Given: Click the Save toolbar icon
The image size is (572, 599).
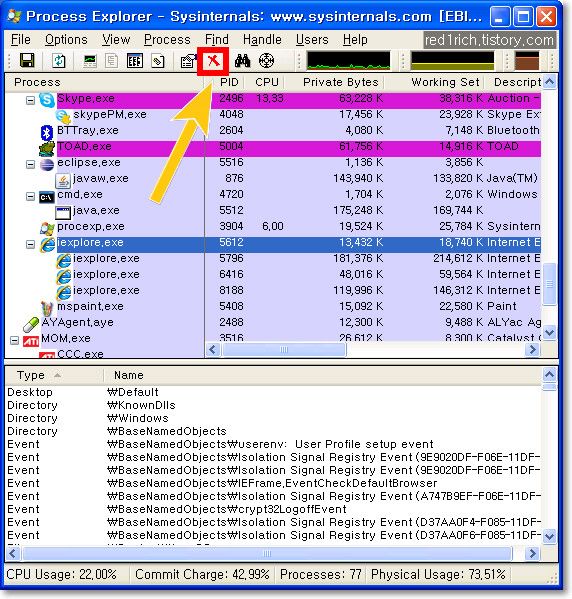Looking at the screenshot, I should [27, 60].
